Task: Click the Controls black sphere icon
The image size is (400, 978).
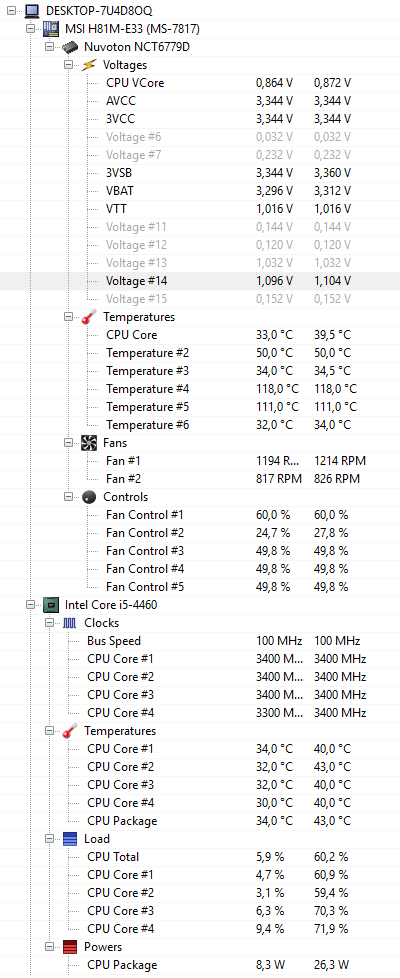Action: (x=89, y=497)
